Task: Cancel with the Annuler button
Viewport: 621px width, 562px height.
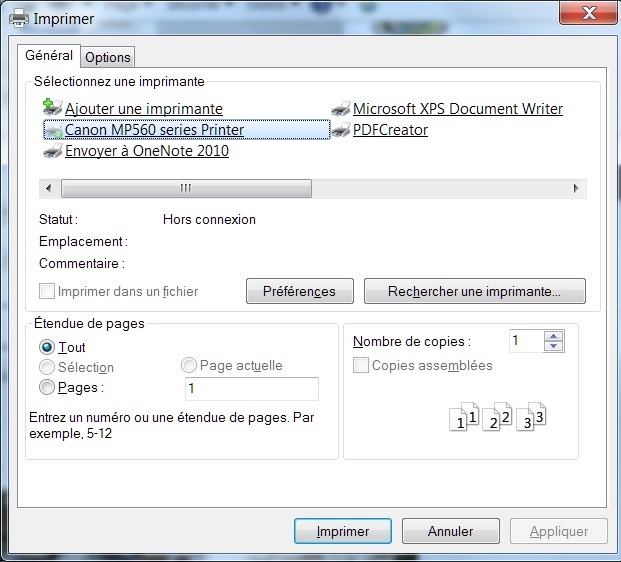Action: click(451, 531)
